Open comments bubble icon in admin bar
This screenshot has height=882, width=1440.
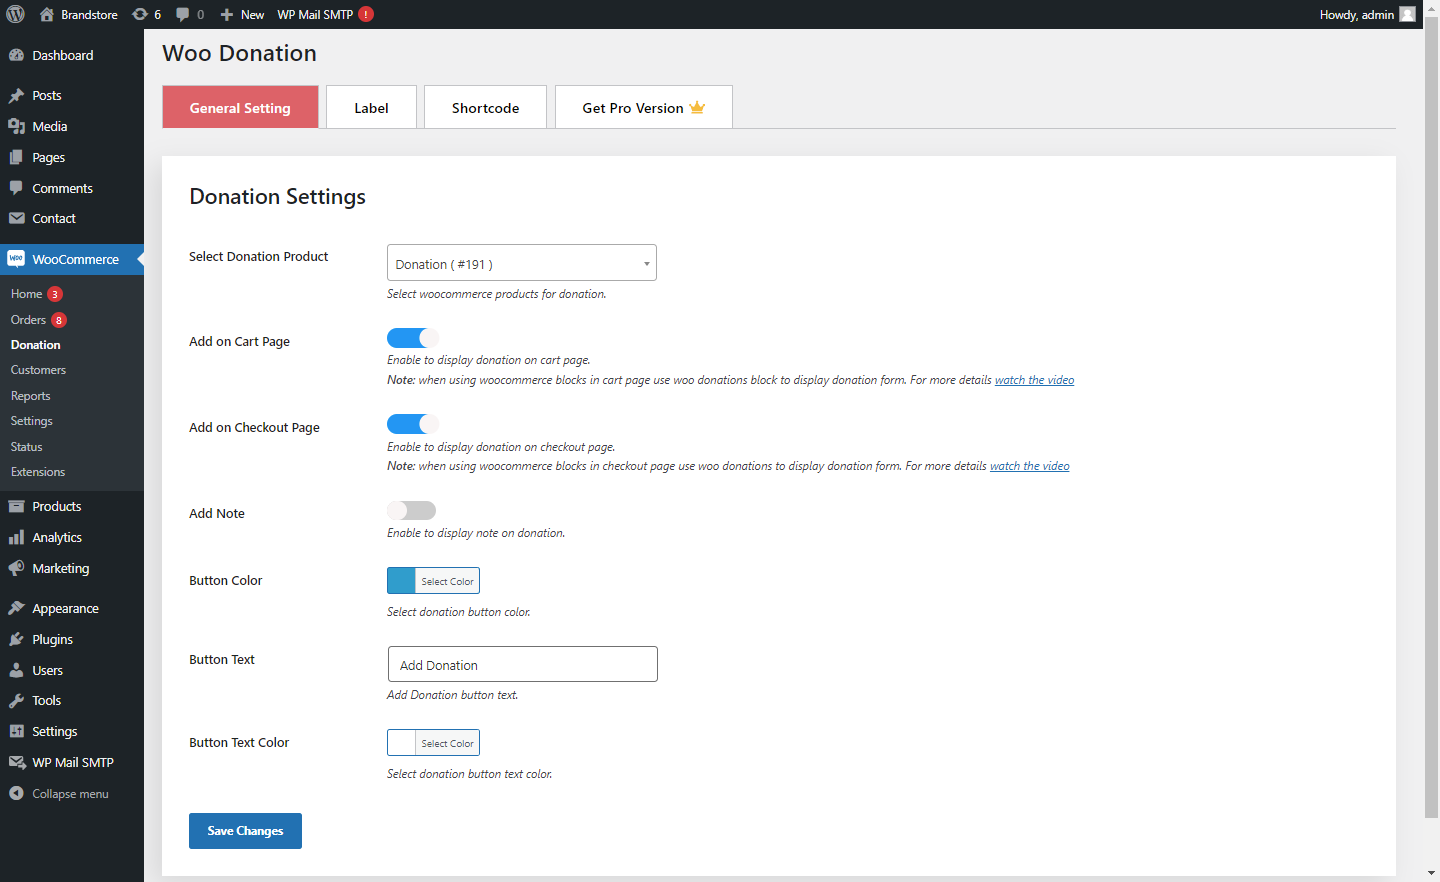click(x=182, y=14)
